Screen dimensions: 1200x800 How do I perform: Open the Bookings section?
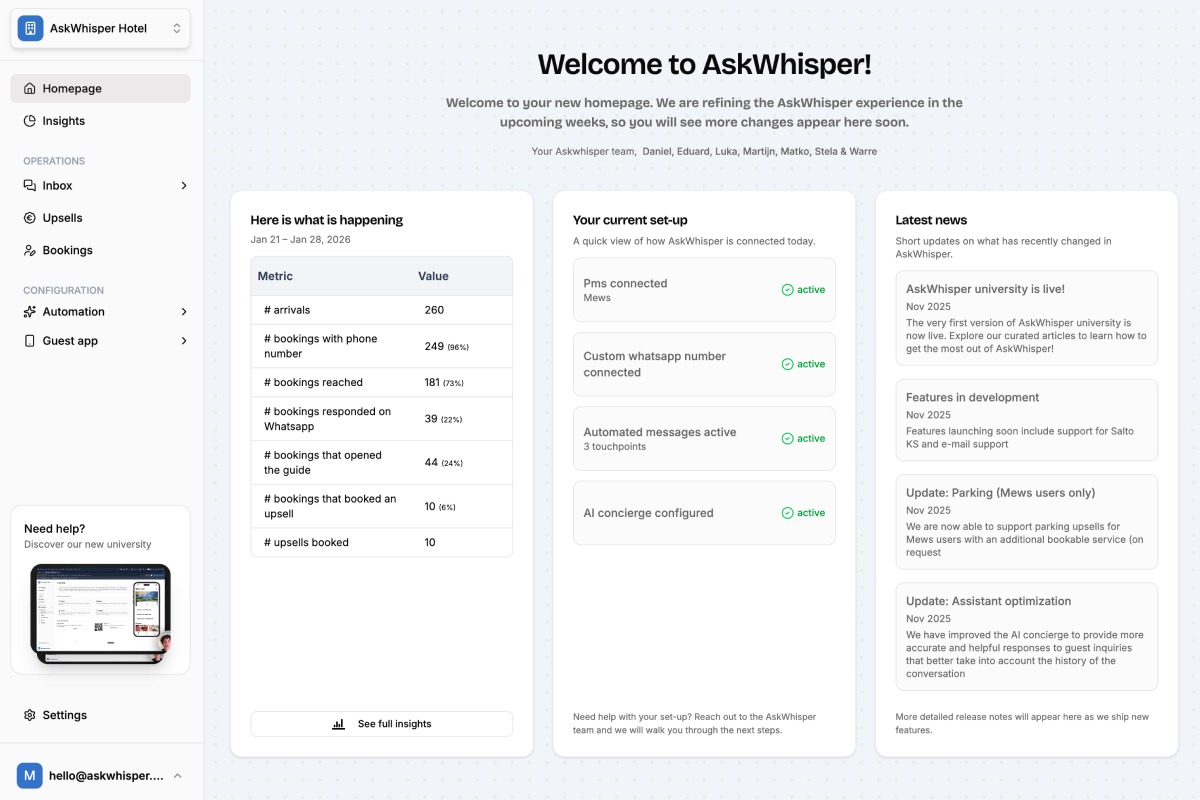click(x=67, y=250)
